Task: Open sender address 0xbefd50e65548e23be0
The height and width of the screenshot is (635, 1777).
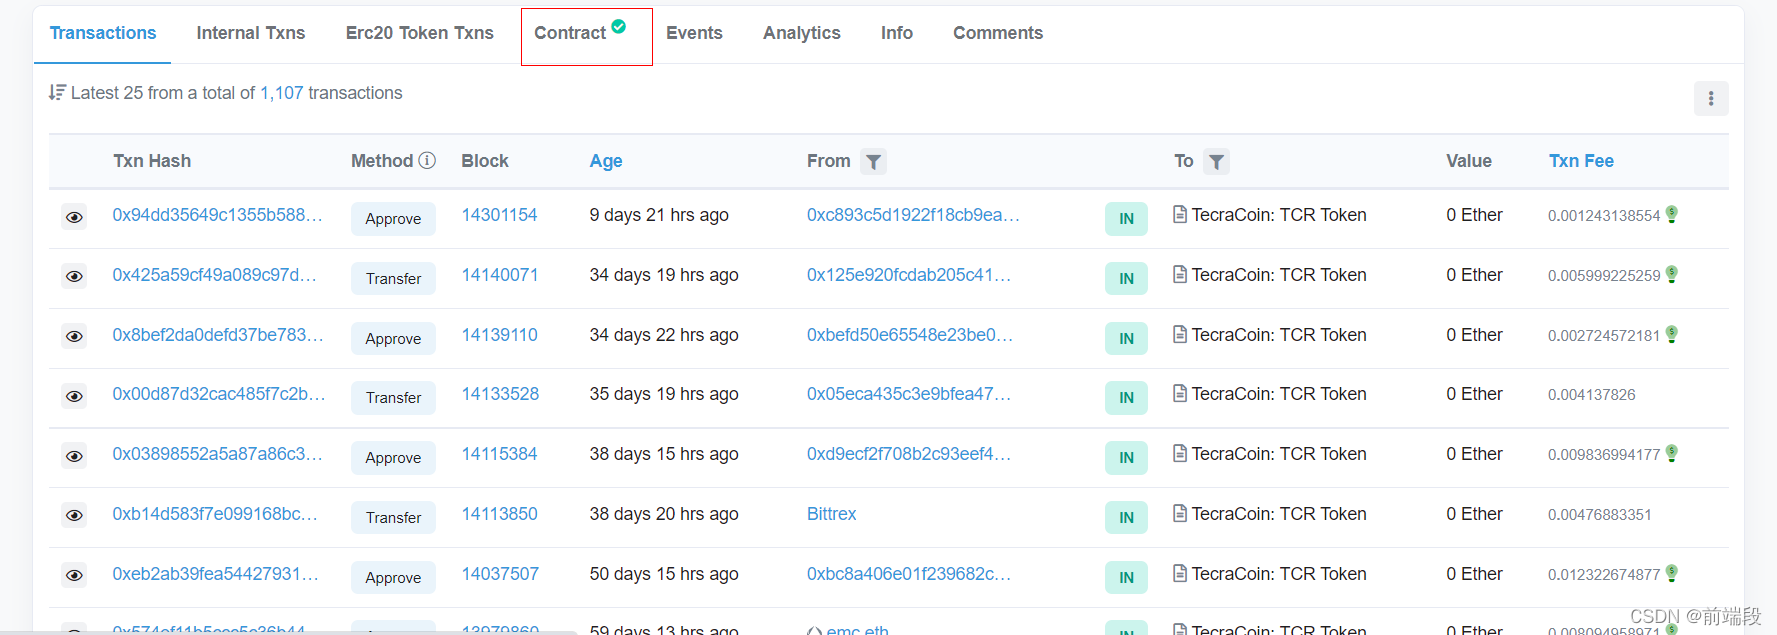Action: [910, 335]
